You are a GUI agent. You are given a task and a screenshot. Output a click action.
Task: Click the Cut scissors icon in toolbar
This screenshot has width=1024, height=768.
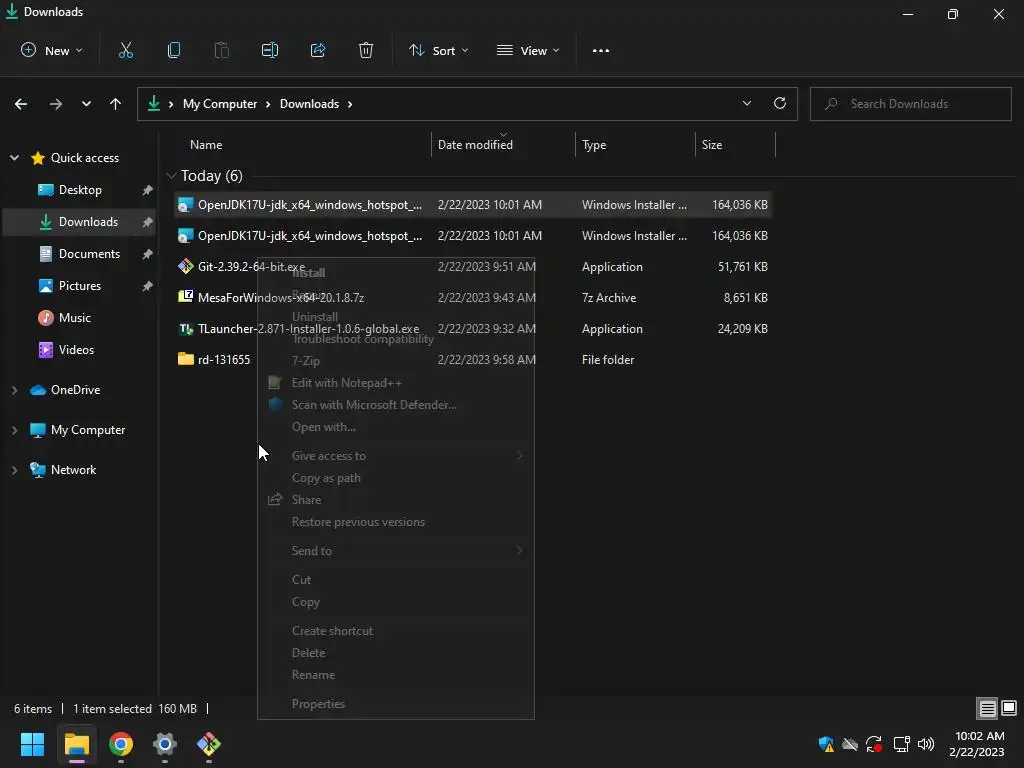click(x=125, y=50)
